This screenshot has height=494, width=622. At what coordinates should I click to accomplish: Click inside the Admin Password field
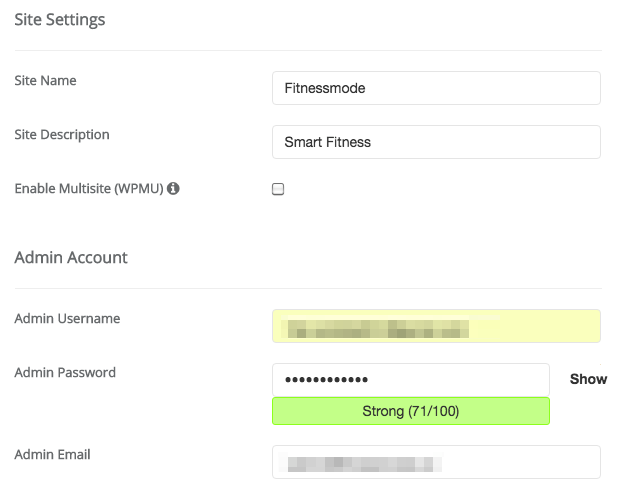click(x=411, y=380)
